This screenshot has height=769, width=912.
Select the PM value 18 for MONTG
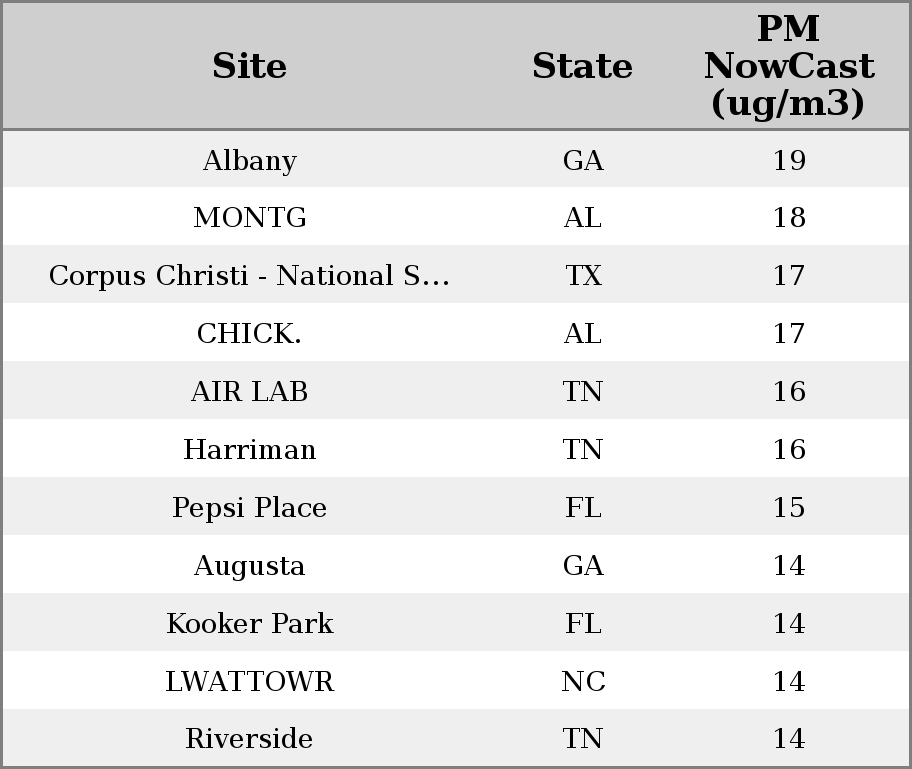click(x=789, y=218)
